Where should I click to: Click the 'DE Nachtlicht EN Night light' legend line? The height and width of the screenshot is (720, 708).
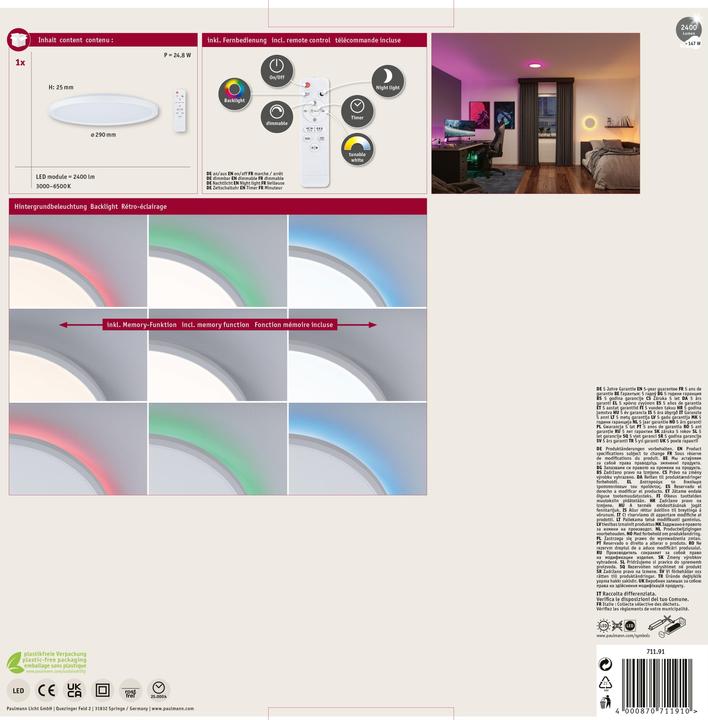click(245, 183)
